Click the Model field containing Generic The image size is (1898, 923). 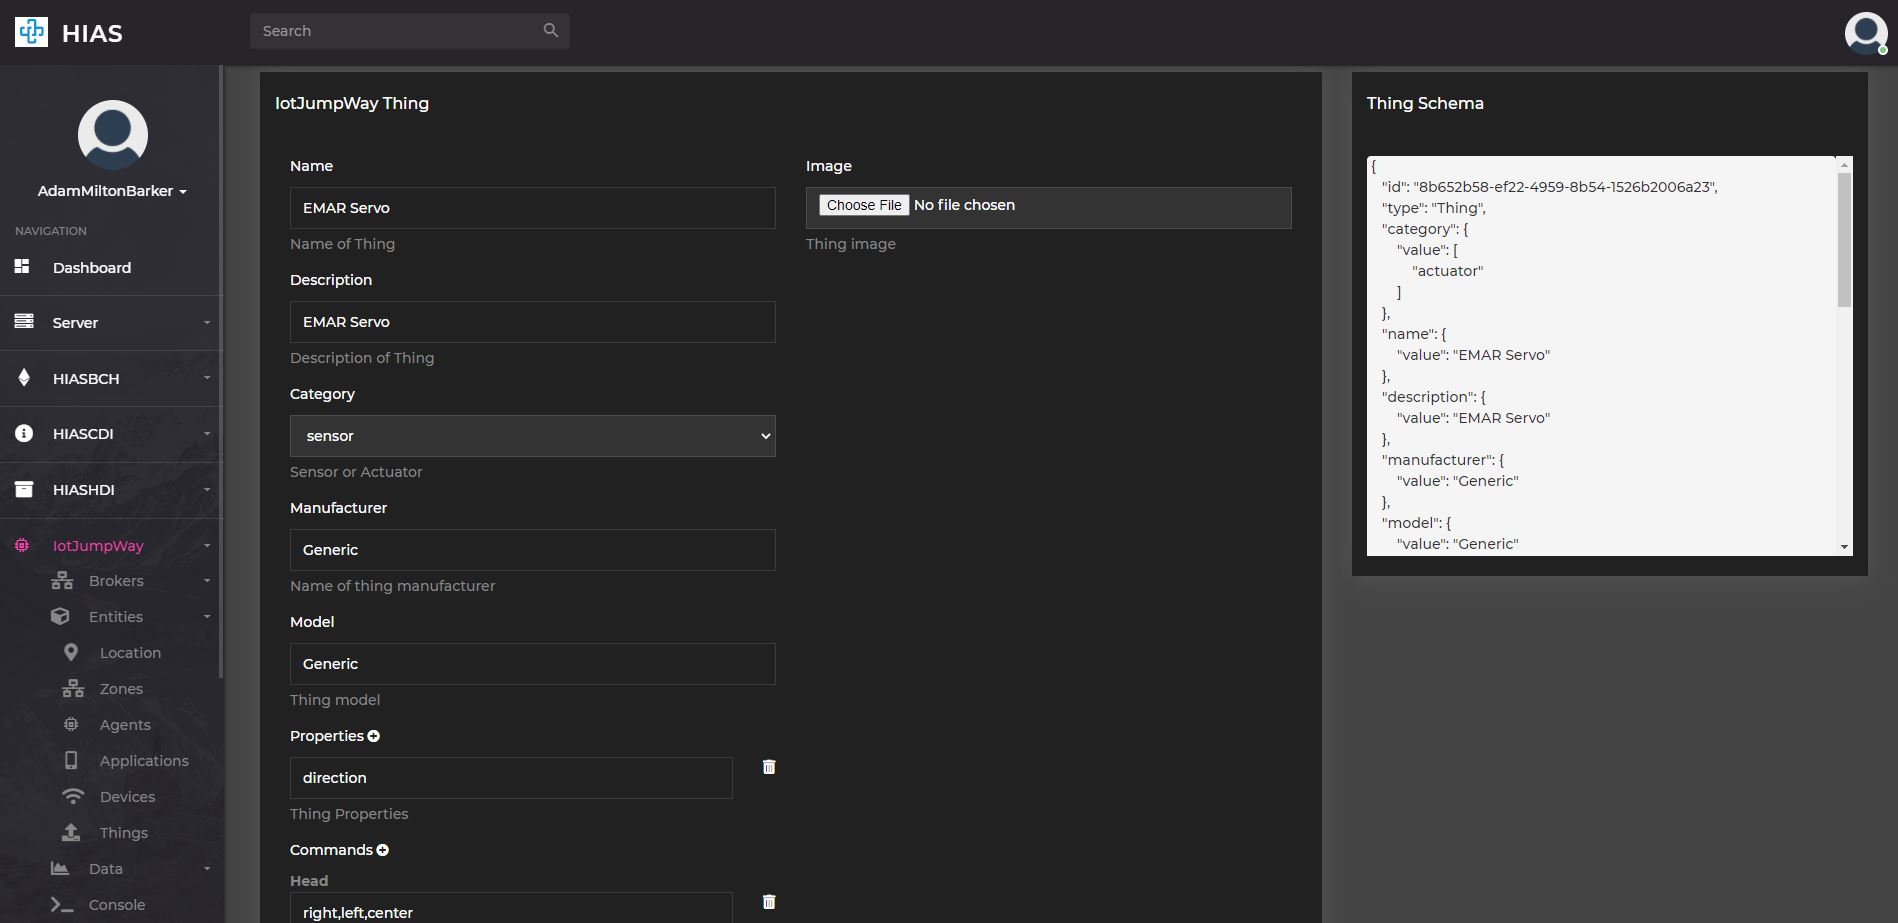(x=533, y=664)
